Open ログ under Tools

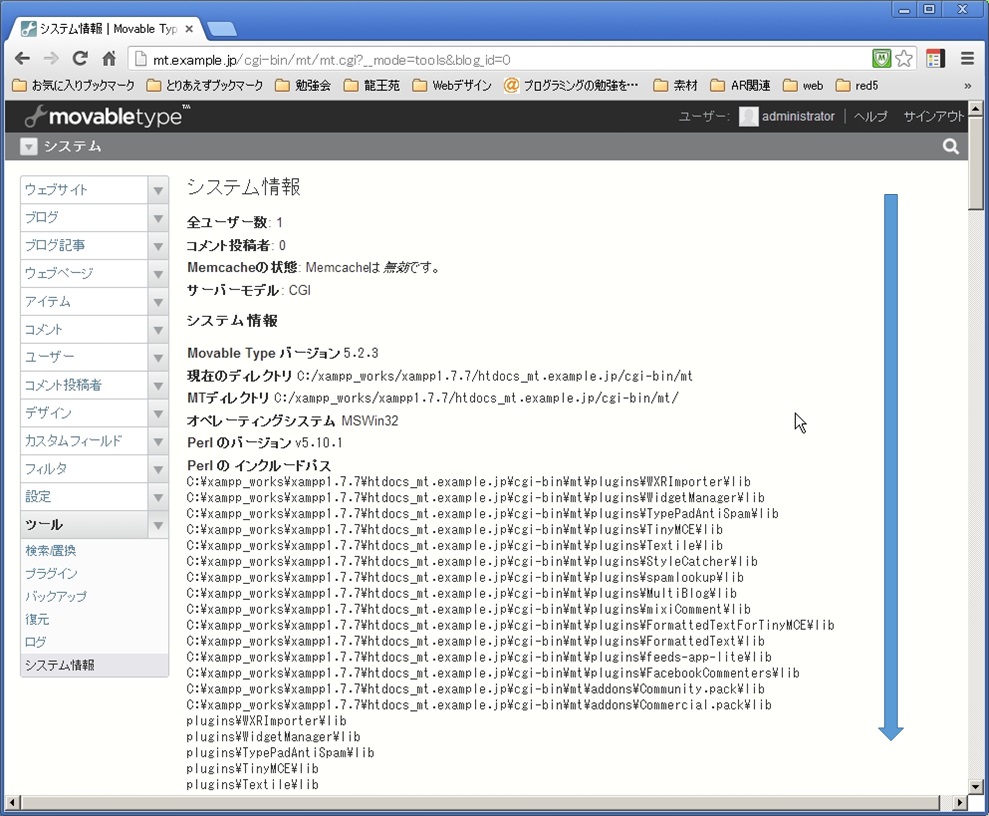click(x=35, y=642)
